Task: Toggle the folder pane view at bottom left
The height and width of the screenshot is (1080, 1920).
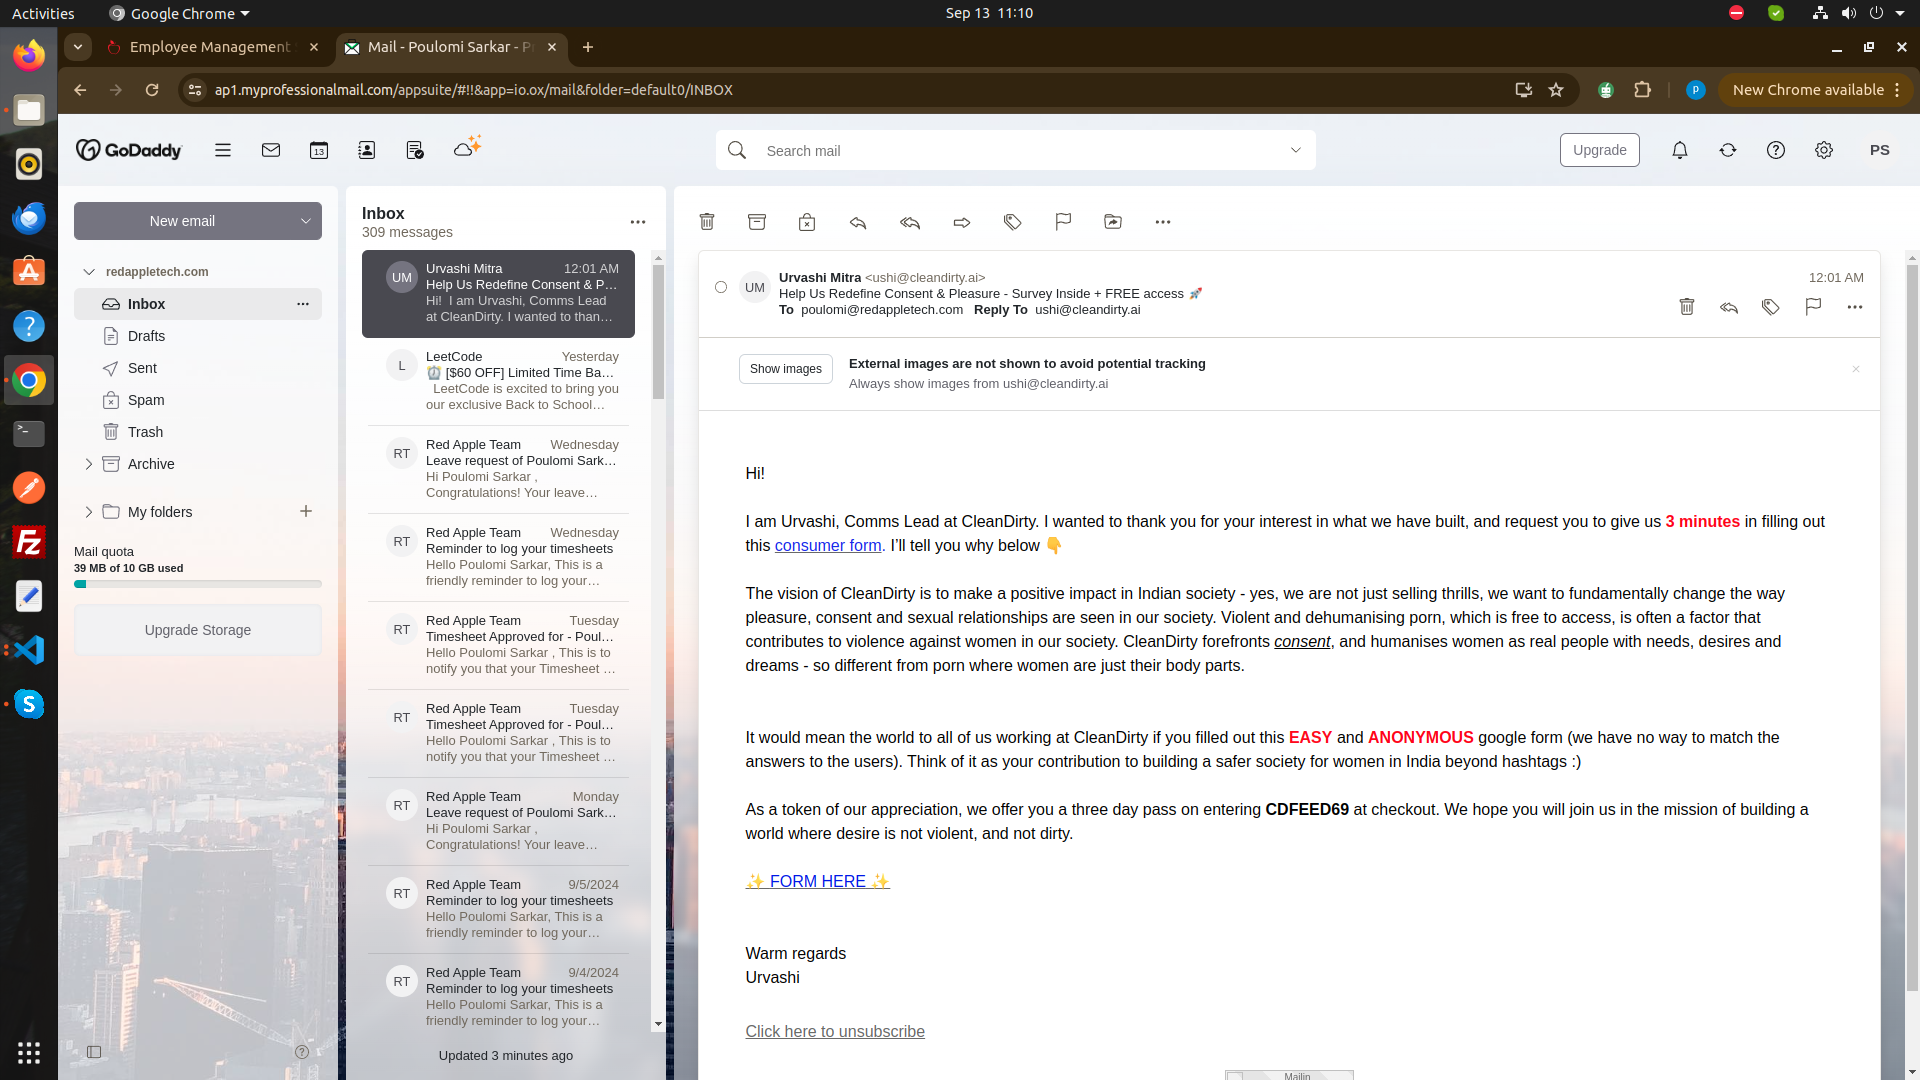Action: [94, 1052]
